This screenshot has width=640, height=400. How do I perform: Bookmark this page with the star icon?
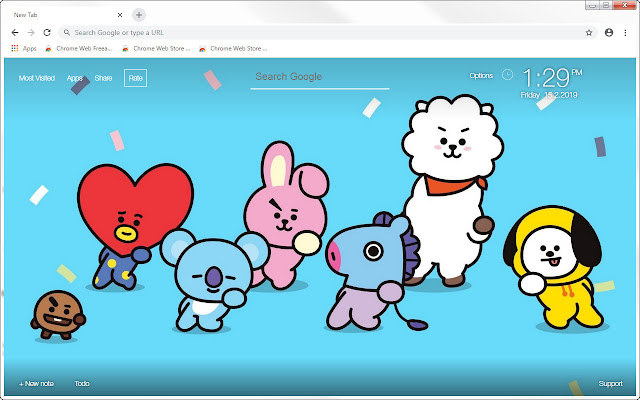pyautogui.click(x=589, y=33)
